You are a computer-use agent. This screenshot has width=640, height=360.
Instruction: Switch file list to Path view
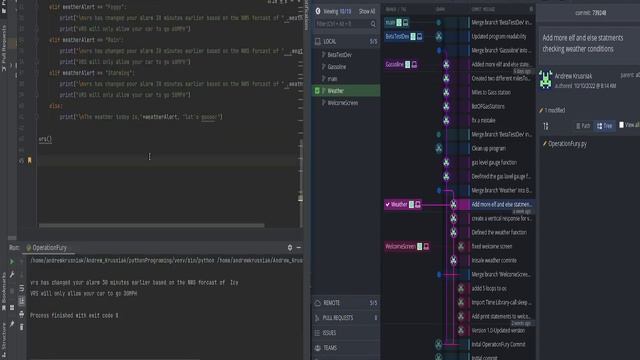click(583, 126)
